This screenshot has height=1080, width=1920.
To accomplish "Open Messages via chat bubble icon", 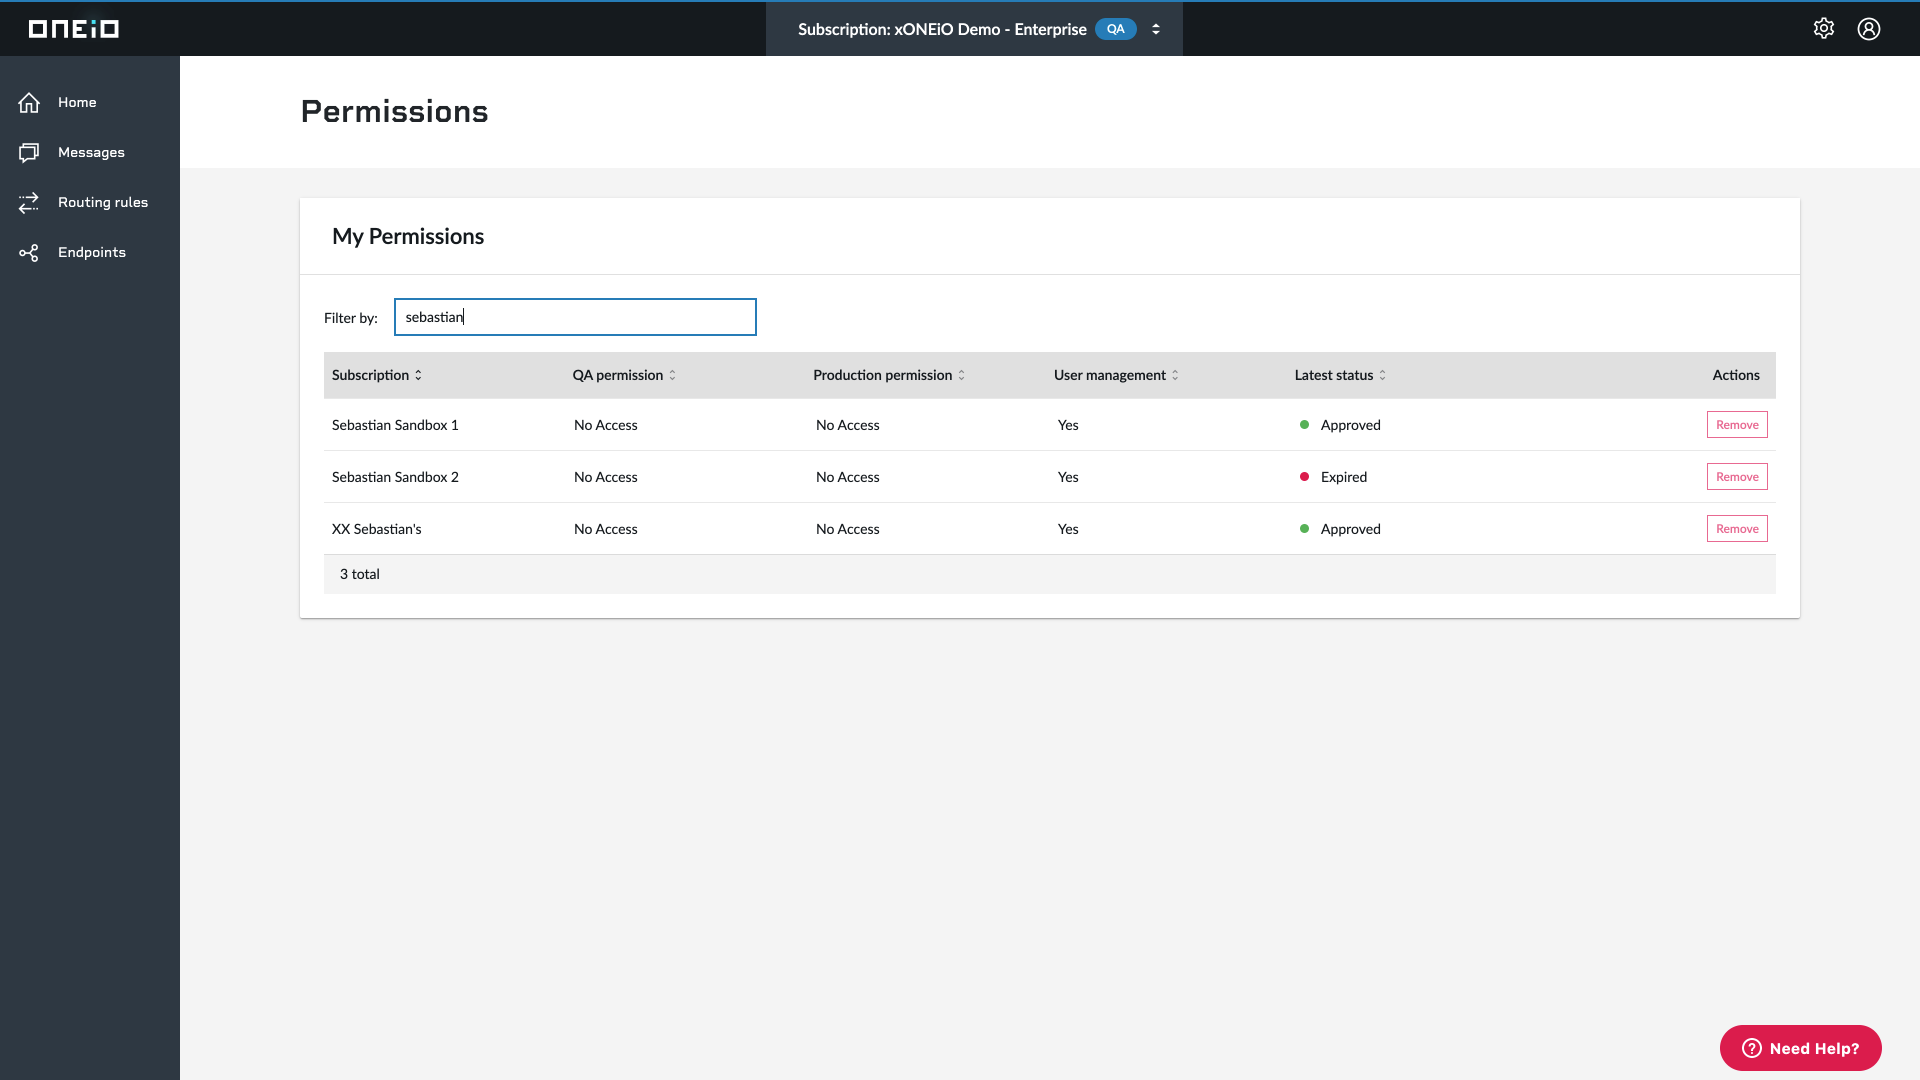I will 29,152.
